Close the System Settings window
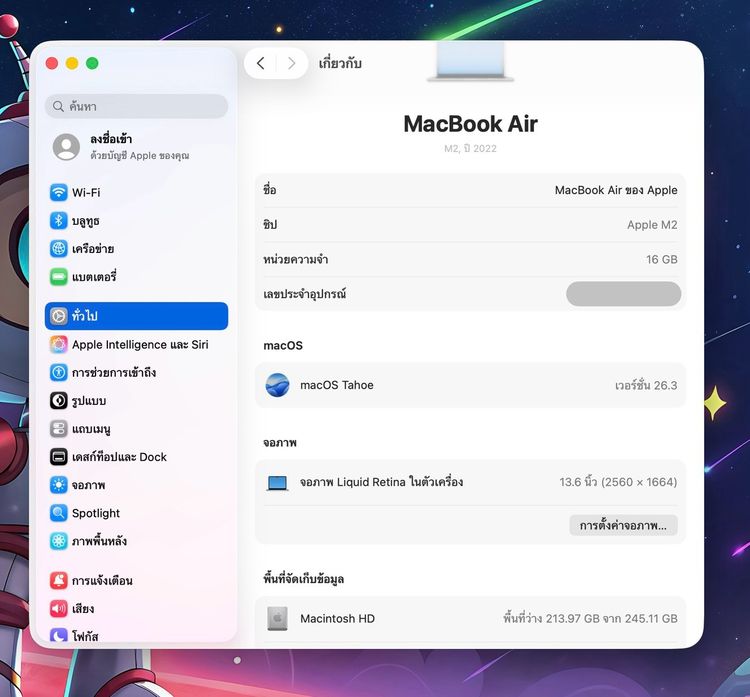The height and width of the screenshot is (697, 750). click(x=52, y=63)
